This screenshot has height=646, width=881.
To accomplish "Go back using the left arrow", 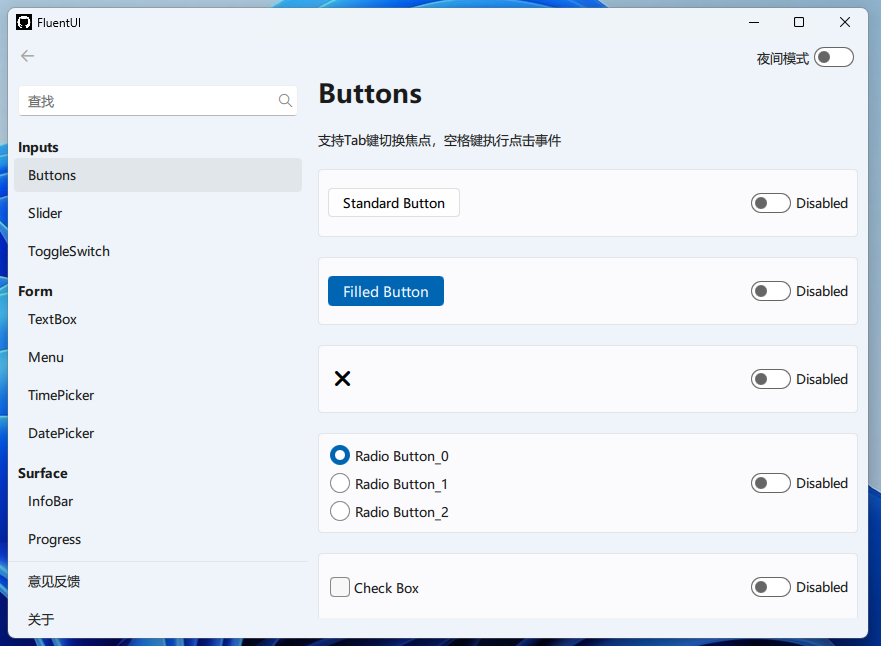I will coord(28,56).
